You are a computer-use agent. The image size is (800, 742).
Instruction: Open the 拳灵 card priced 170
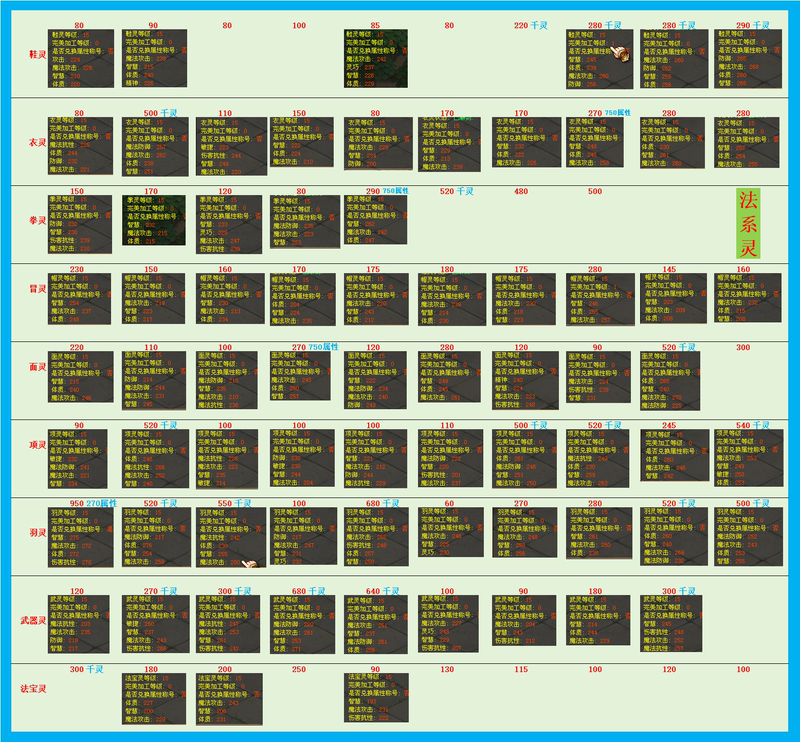coord(154,220)
